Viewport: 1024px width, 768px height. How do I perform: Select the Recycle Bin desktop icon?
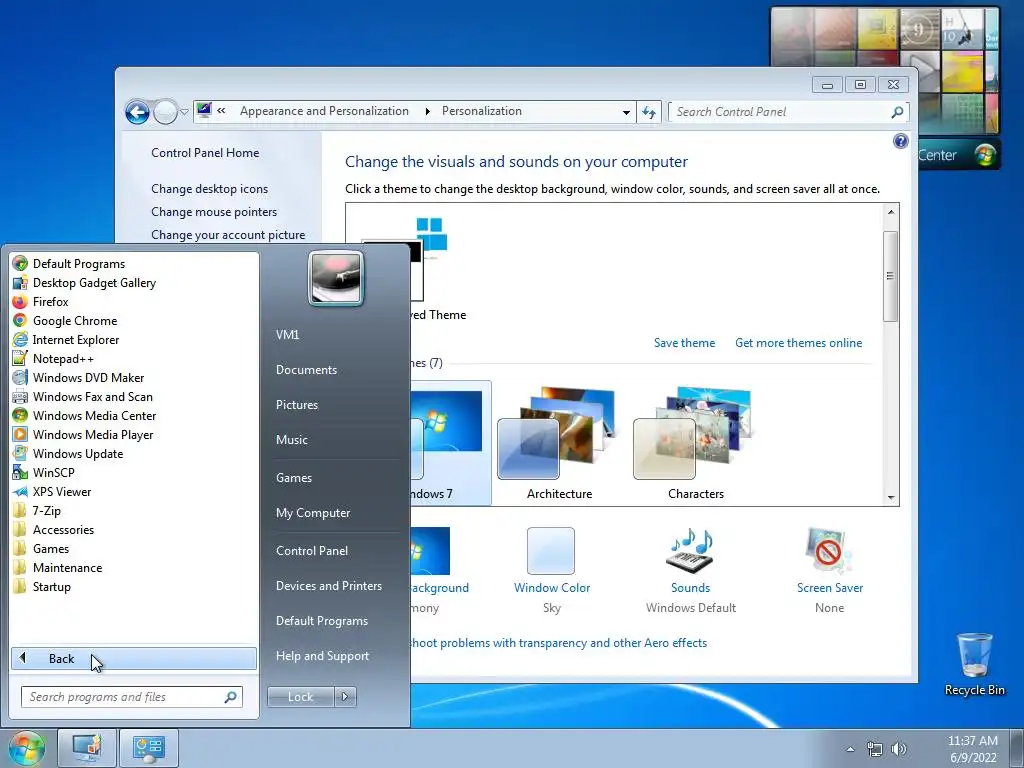(x=974, y=664)
